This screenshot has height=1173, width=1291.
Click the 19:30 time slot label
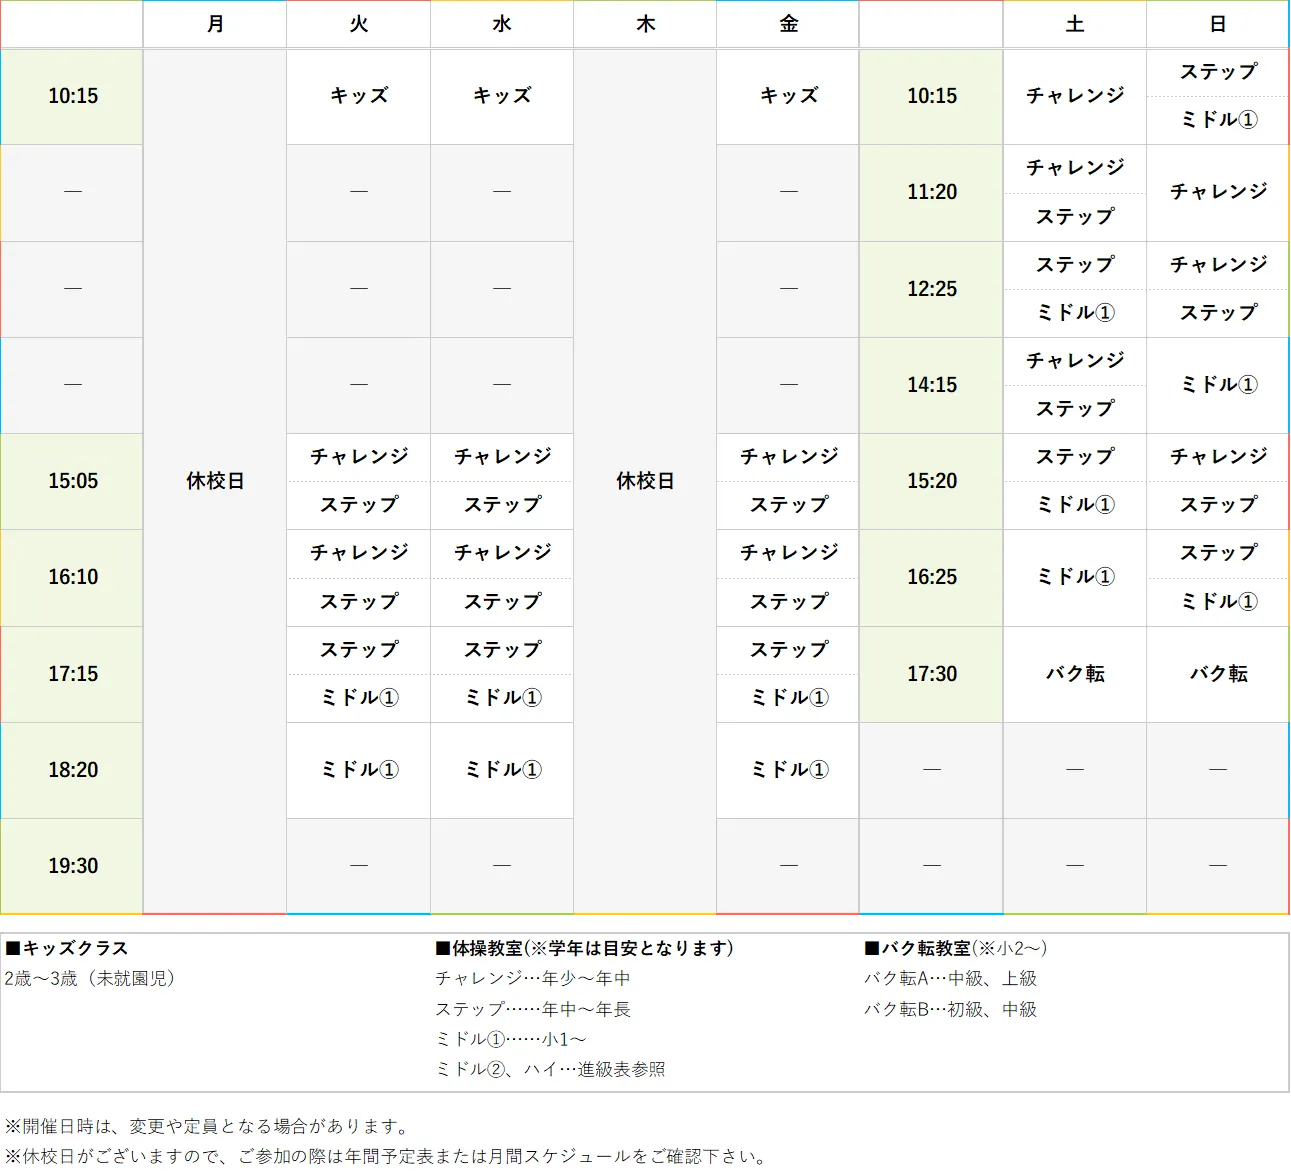pos(73,866)
